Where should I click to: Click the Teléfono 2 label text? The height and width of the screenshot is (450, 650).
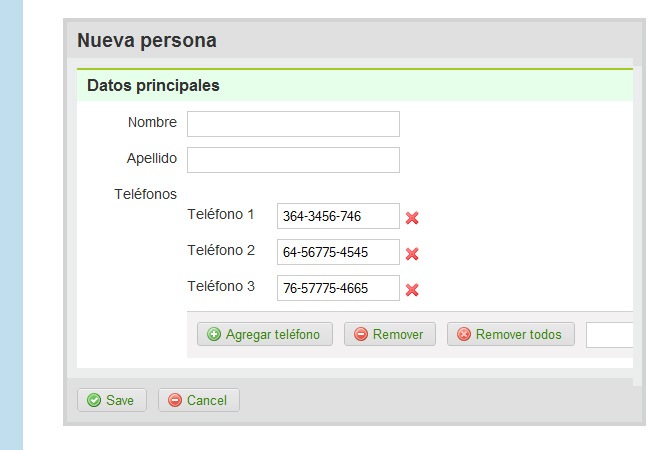221,250
